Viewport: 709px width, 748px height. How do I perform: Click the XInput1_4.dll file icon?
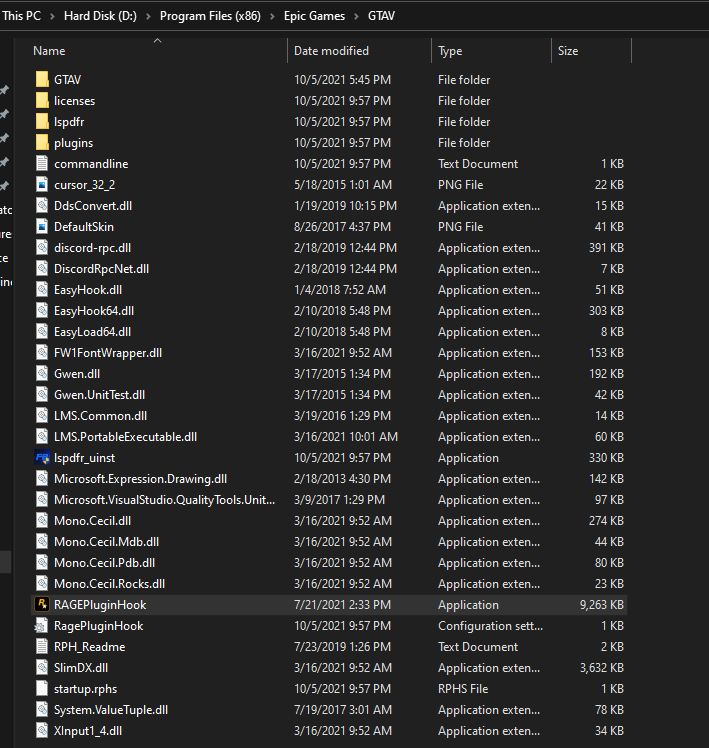[x=42, y=731]
